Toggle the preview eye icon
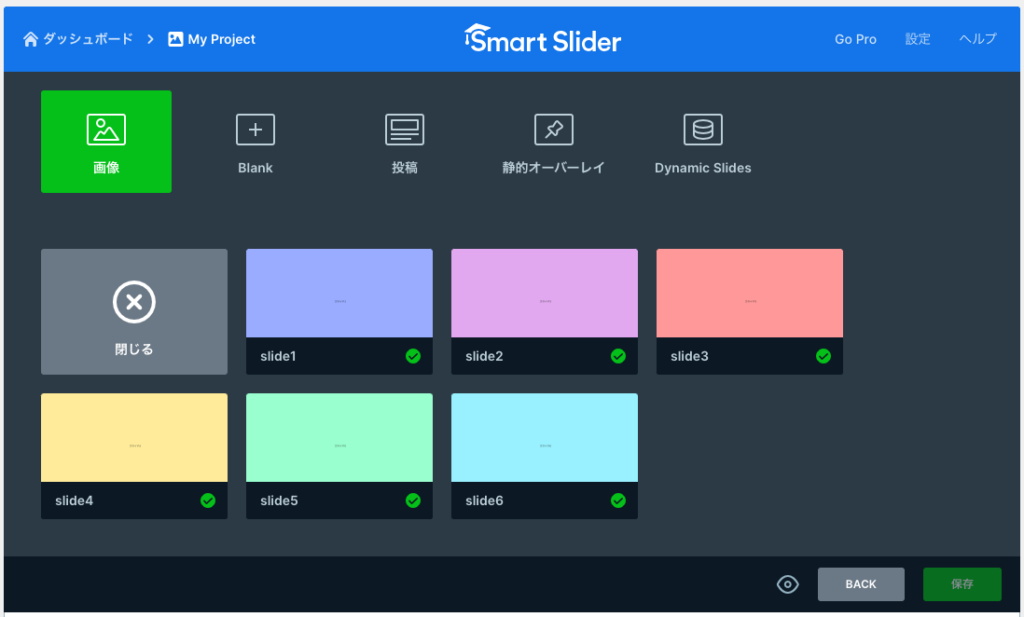The height and width of the screenshot is (617, 1024). pos(788,585)
